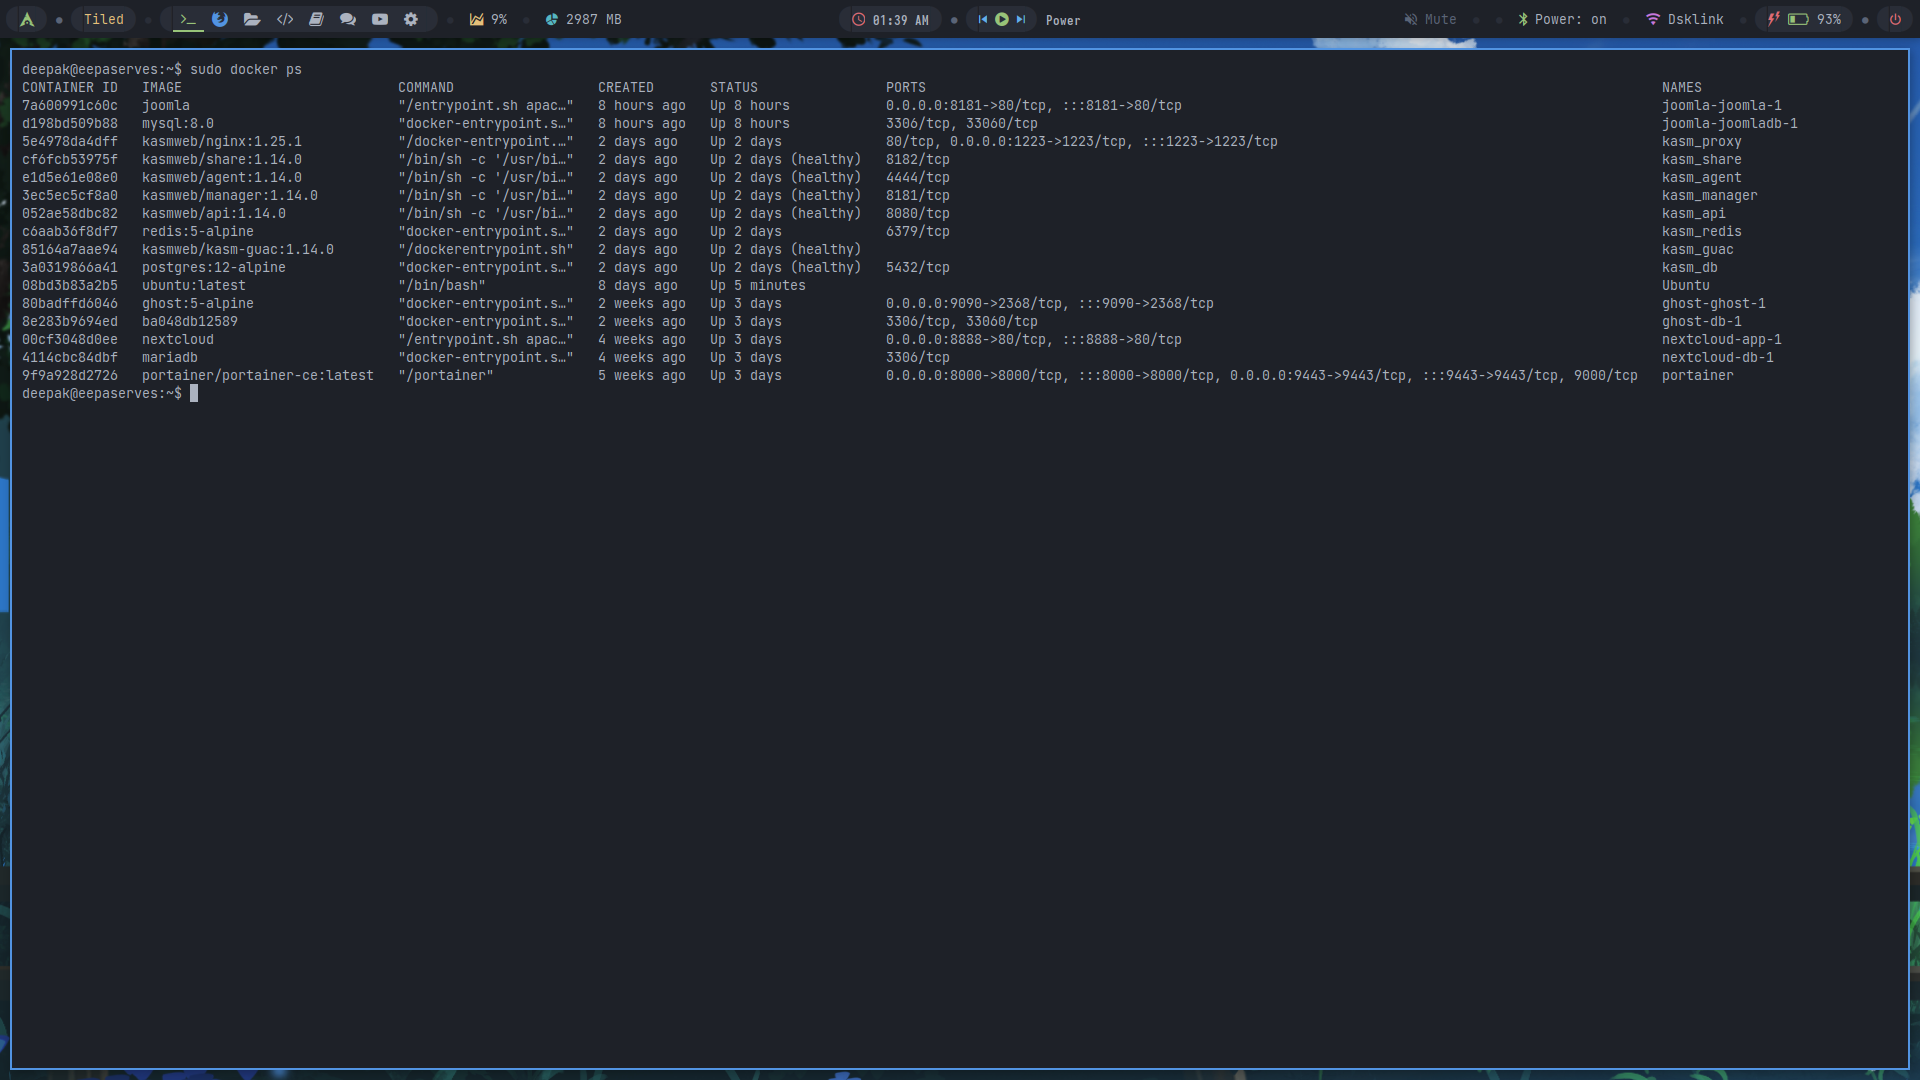The height and width of the screenshot is (1080, 1920).
Task: Open the Tiled layout selector
Action: coord(103,19)
